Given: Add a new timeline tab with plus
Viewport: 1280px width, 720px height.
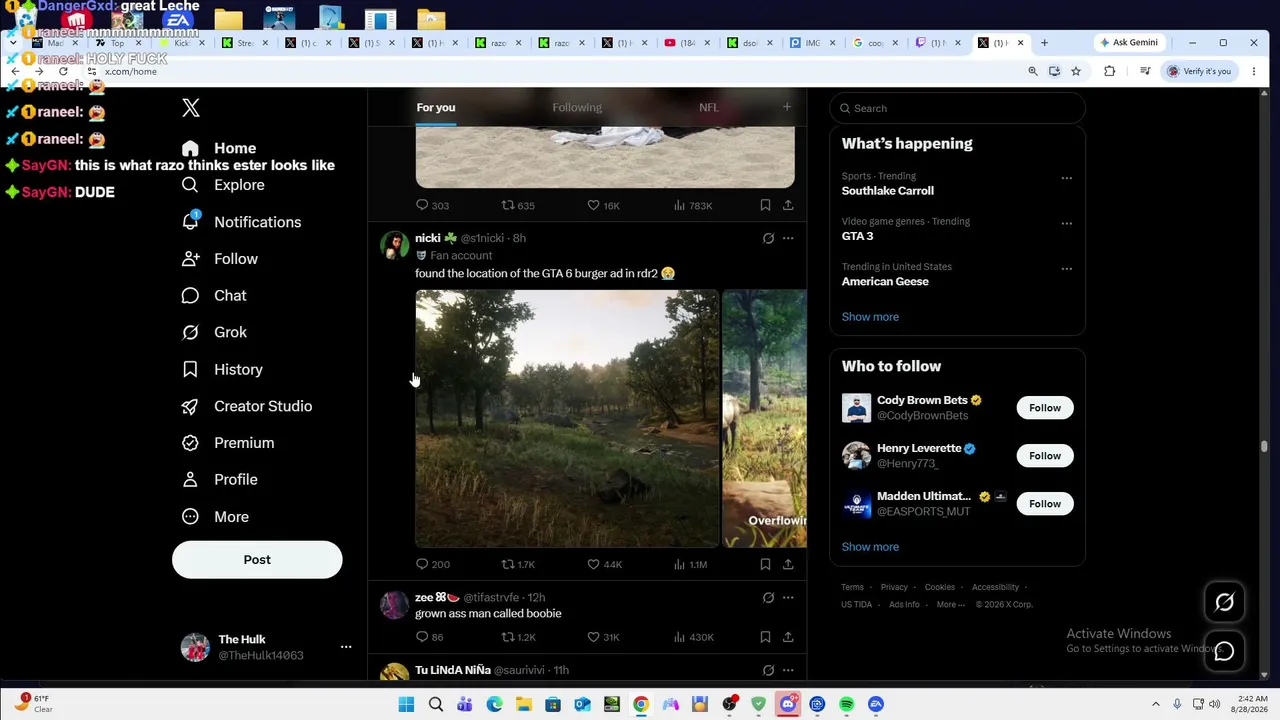Looking at the screenshot, I should pos(787,107).
